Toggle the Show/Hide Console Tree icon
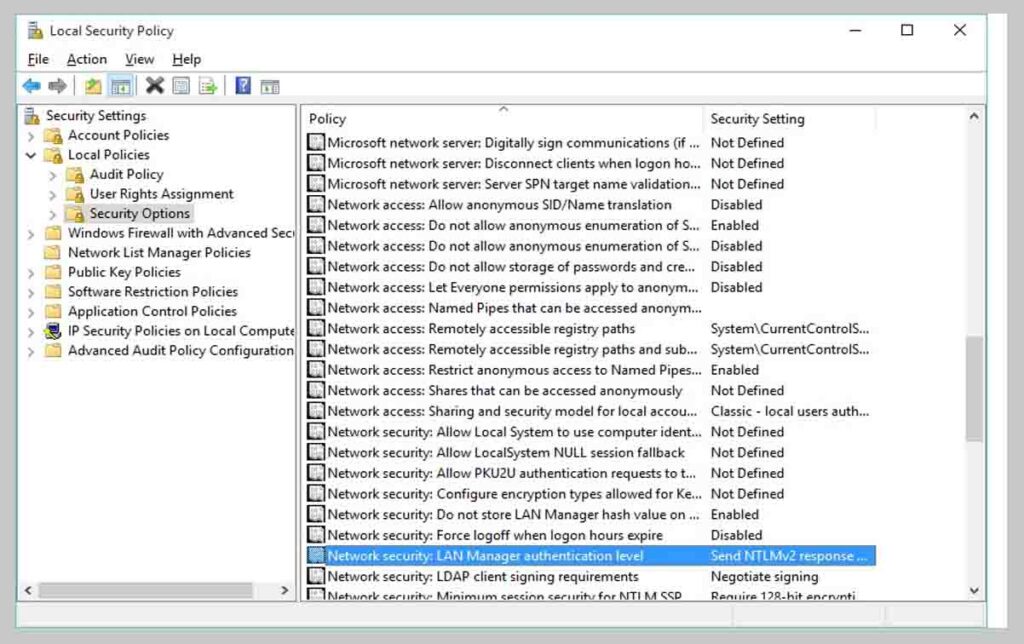This screenshot has width=1024, height=644. (x=122, y=85)
